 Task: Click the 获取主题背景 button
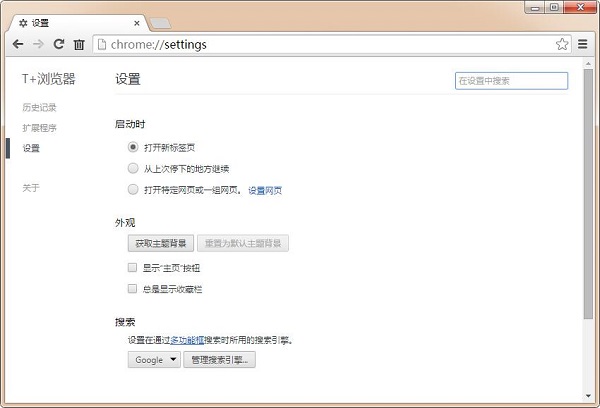tap(161, 243)
